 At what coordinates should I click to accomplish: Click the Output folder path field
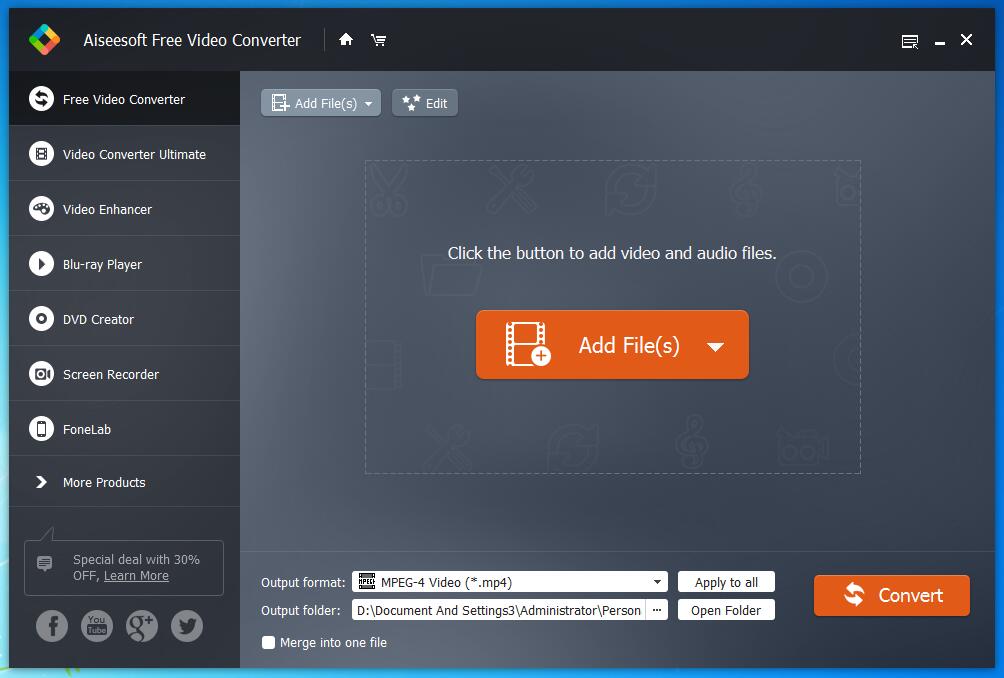498,610
